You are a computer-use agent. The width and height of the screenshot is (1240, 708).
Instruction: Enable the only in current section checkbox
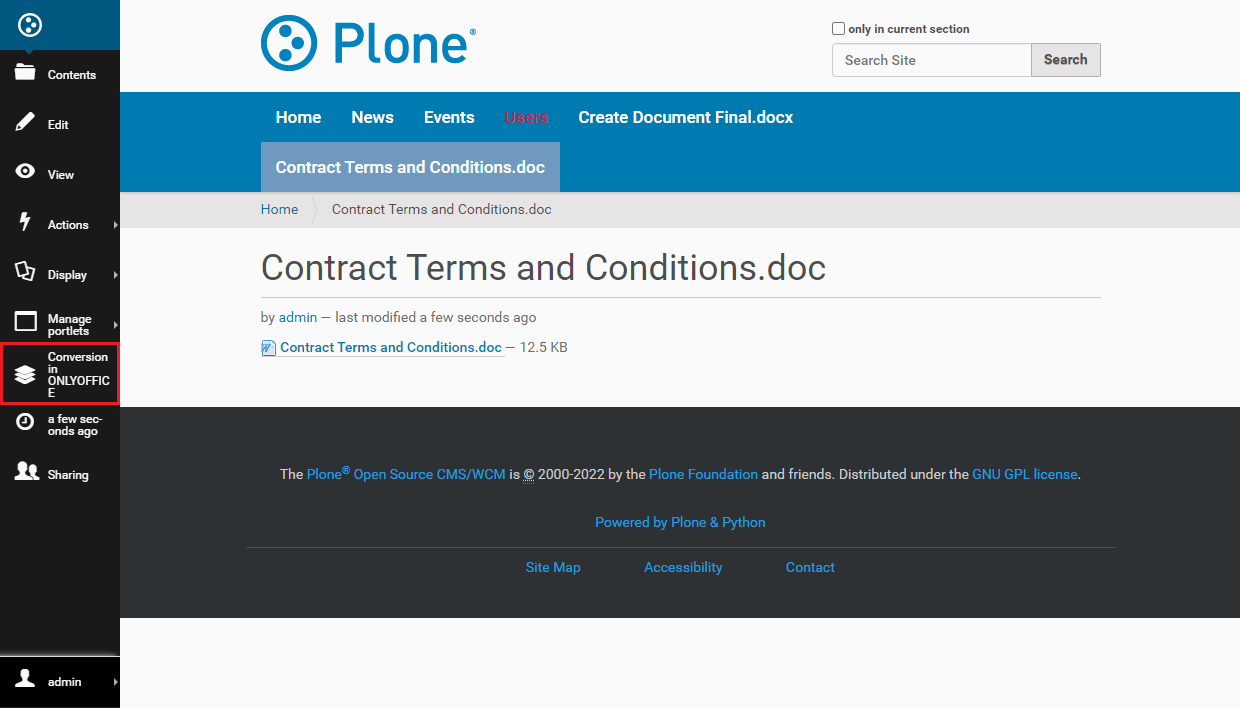tap(839, 29)
